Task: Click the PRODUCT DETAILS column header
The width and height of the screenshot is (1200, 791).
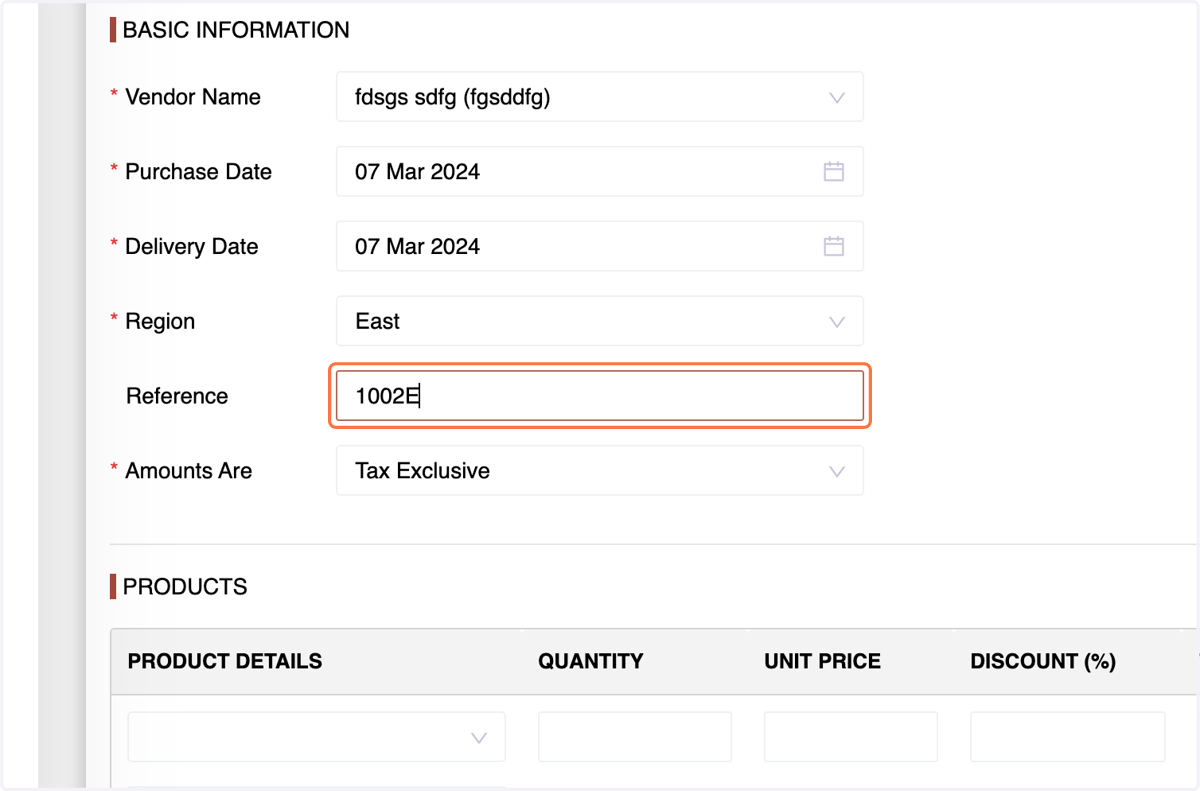Action: [225, 661]
